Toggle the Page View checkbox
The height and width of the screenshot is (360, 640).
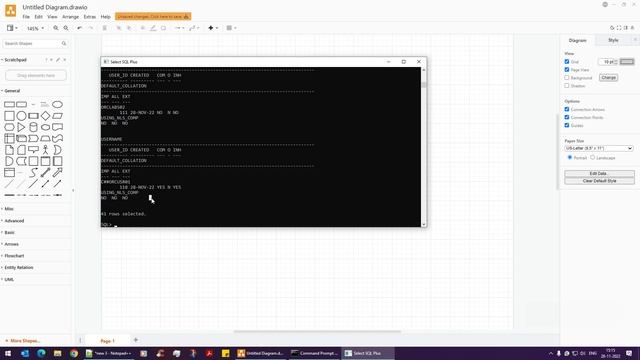point(567,70)
